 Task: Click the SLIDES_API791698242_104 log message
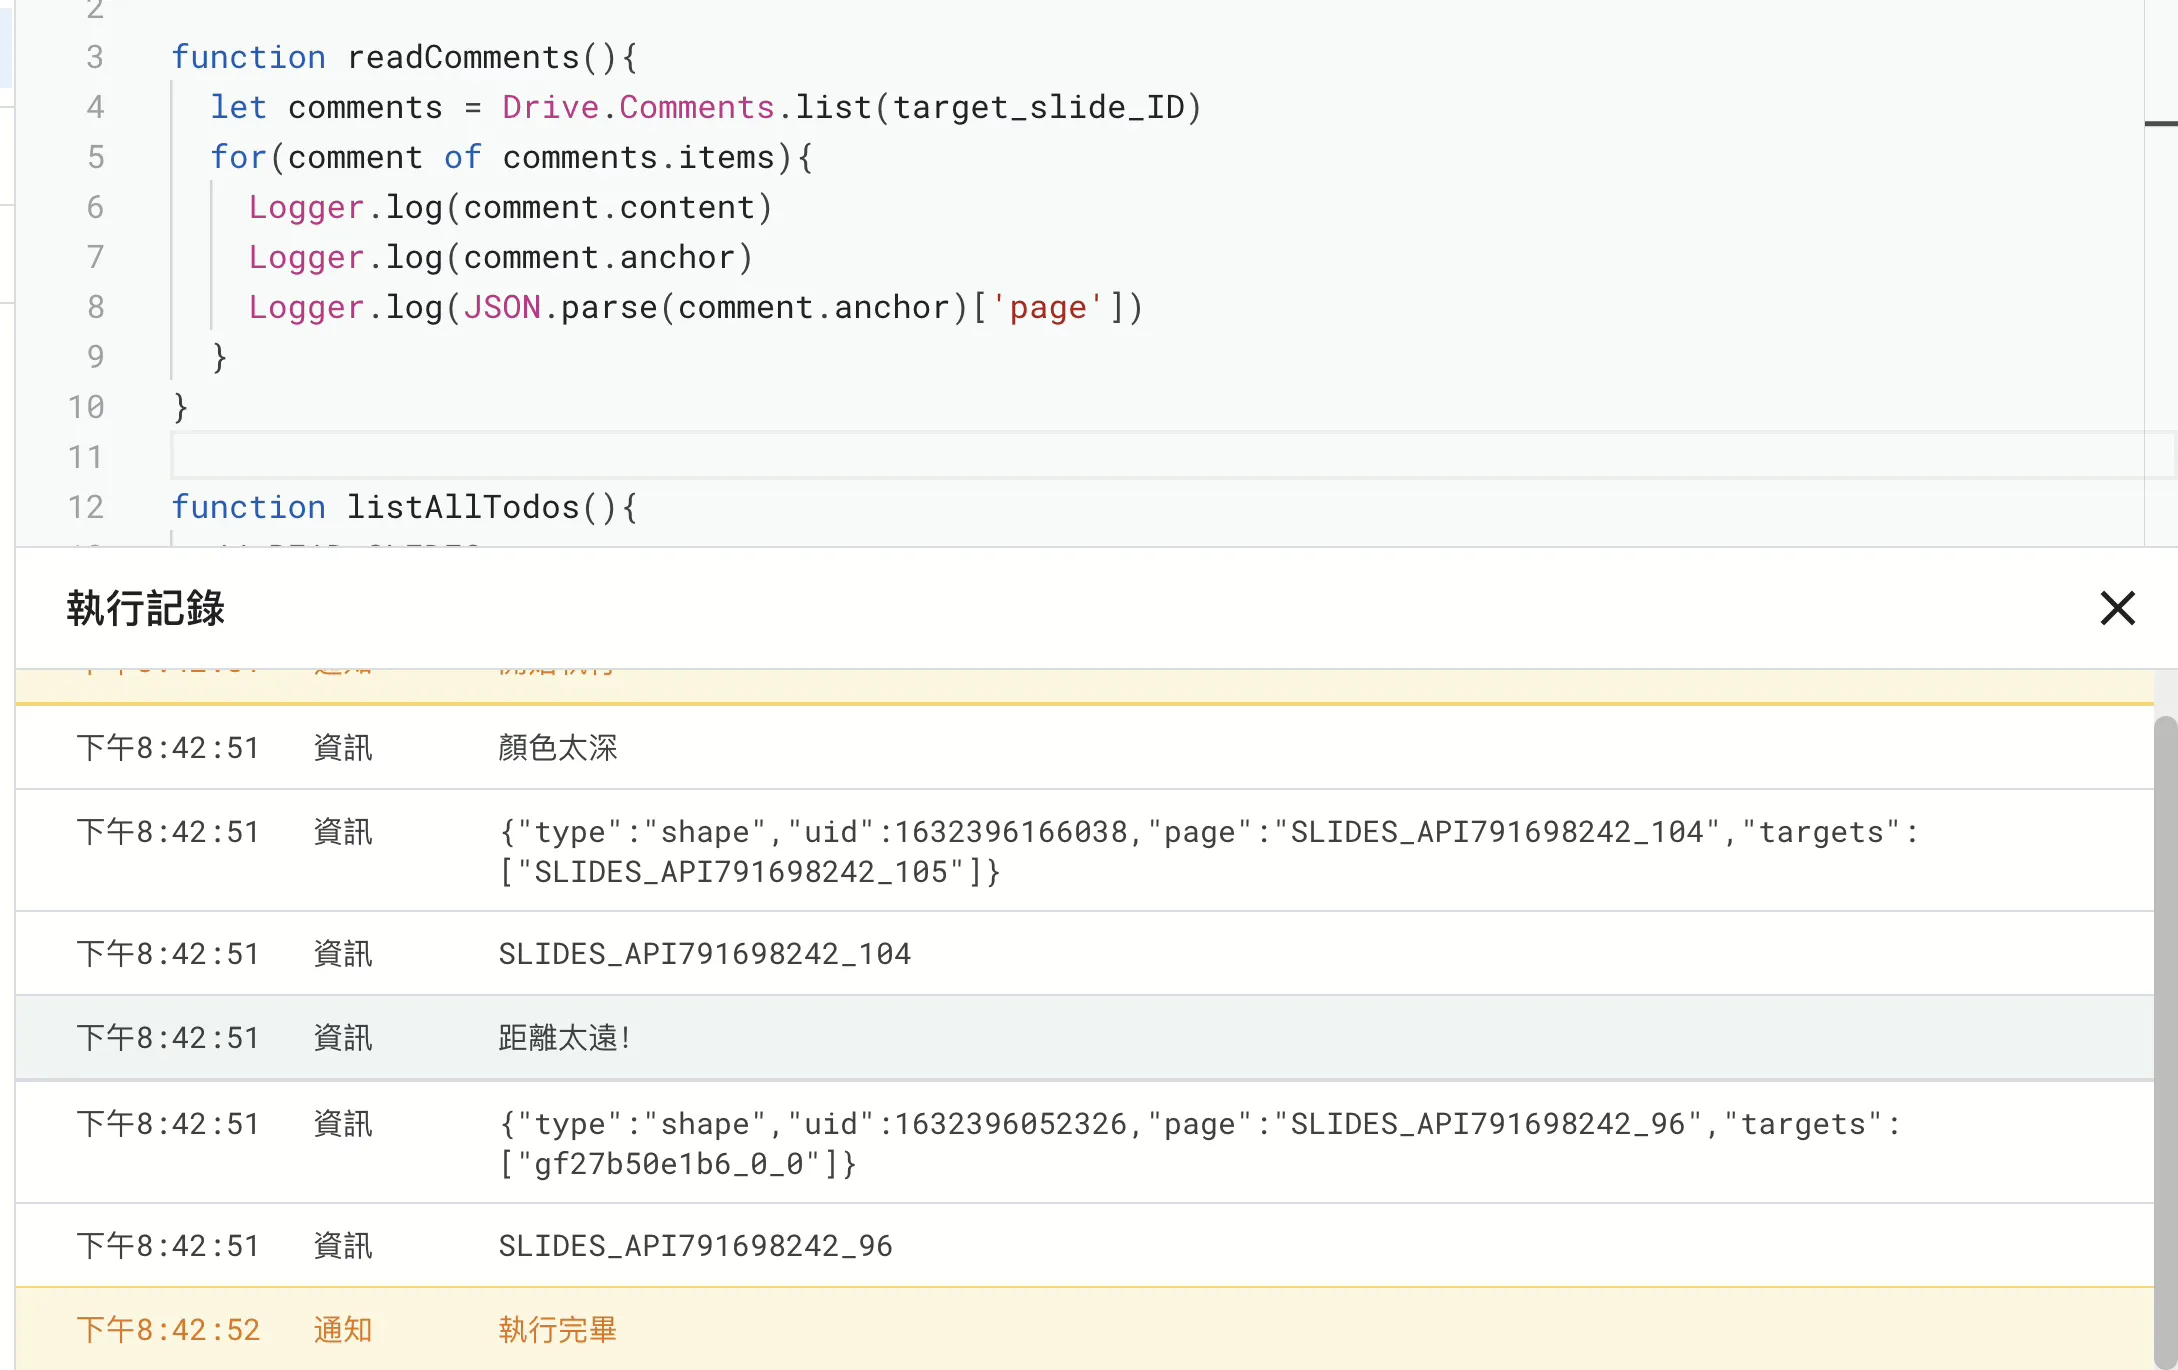point(705,953)
